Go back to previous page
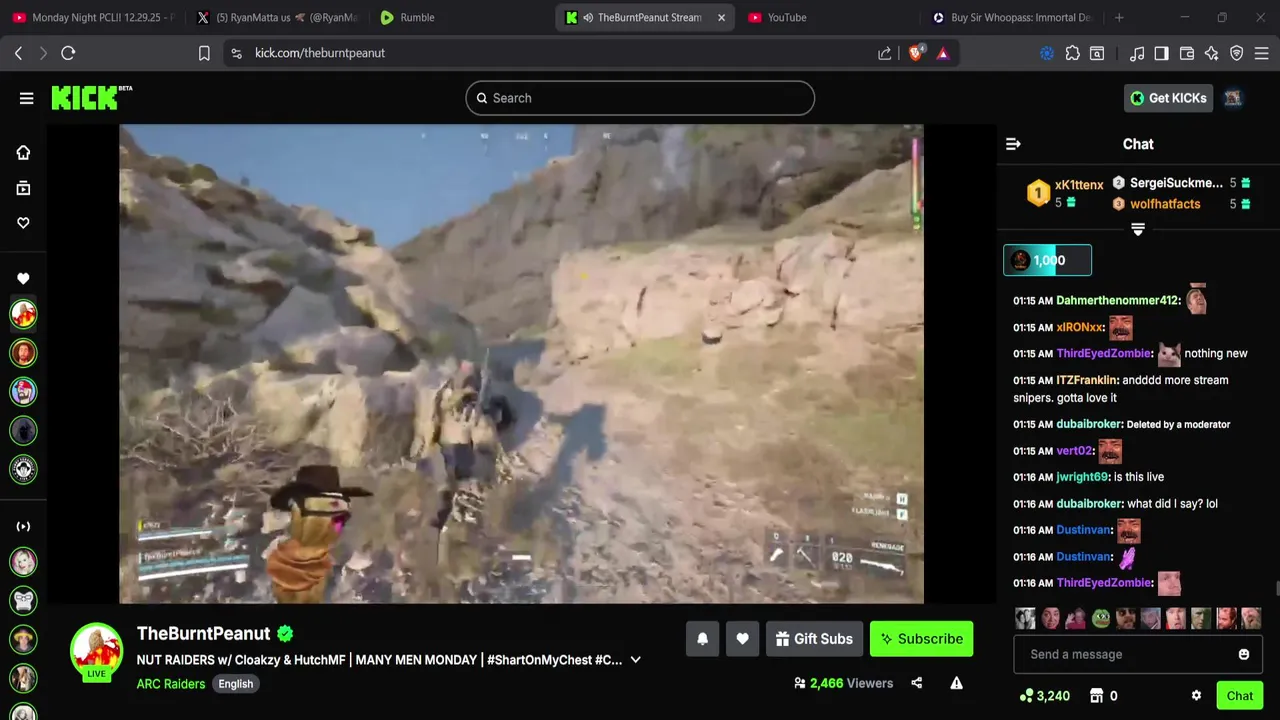The width and height of the screenshot is (1280, 720). click(x=18, y=53)
